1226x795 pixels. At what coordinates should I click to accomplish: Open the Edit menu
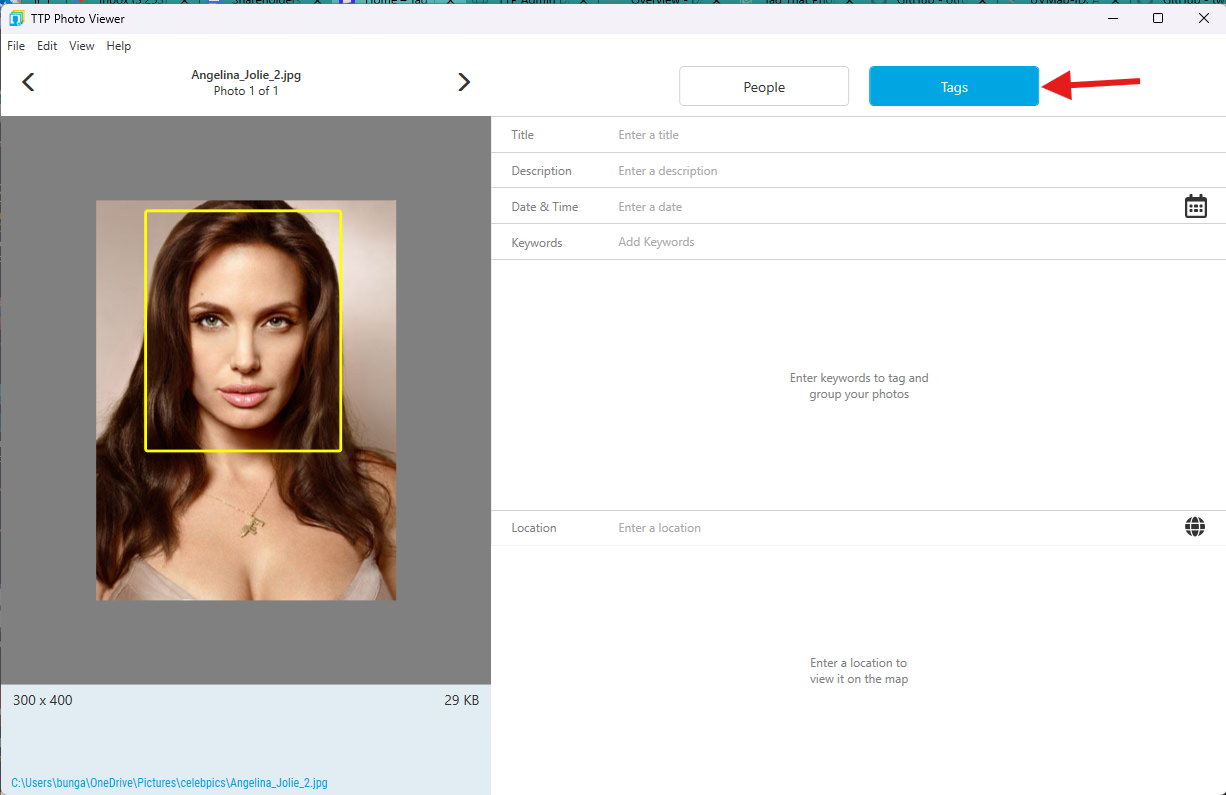47,46
